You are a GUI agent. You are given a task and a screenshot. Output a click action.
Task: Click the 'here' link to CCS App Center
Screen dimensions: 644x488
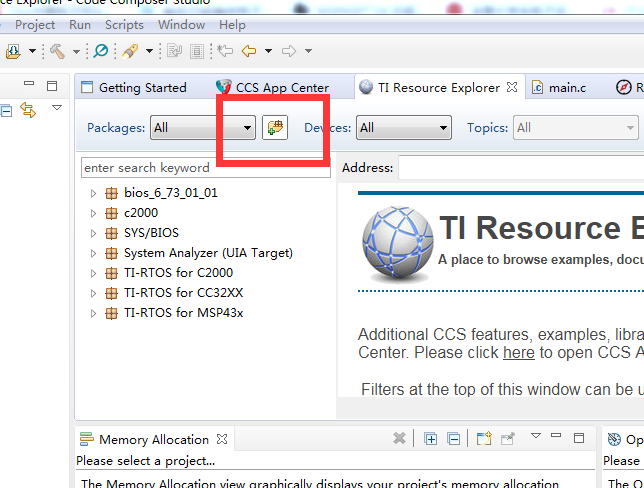tap(519, 353)
